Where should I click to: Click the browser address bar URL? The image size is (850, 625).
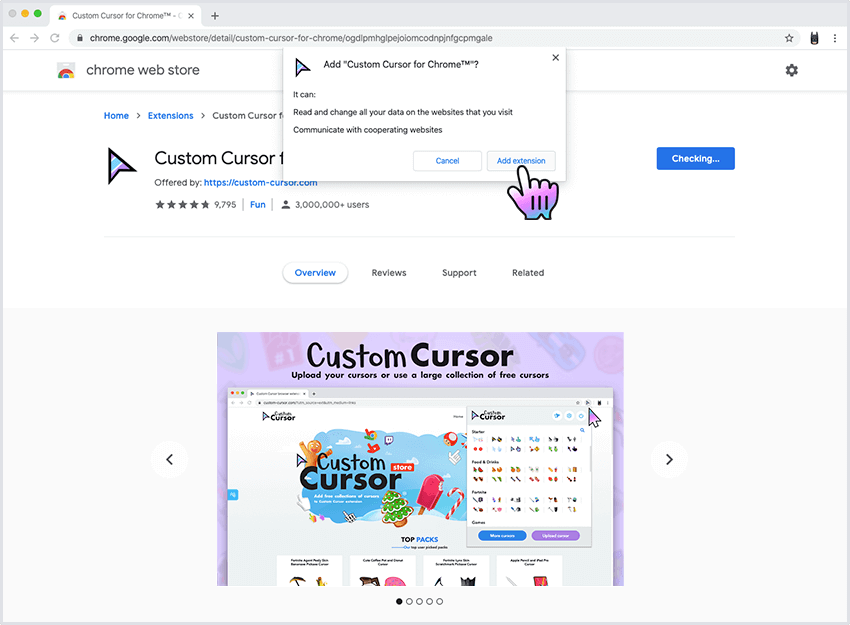click(291, 38)
